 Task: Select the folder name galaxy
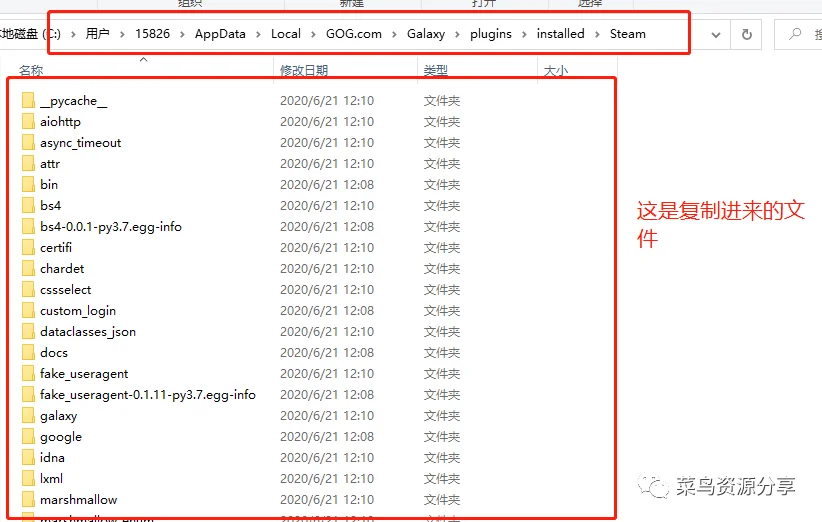click(x=58, y=416)
